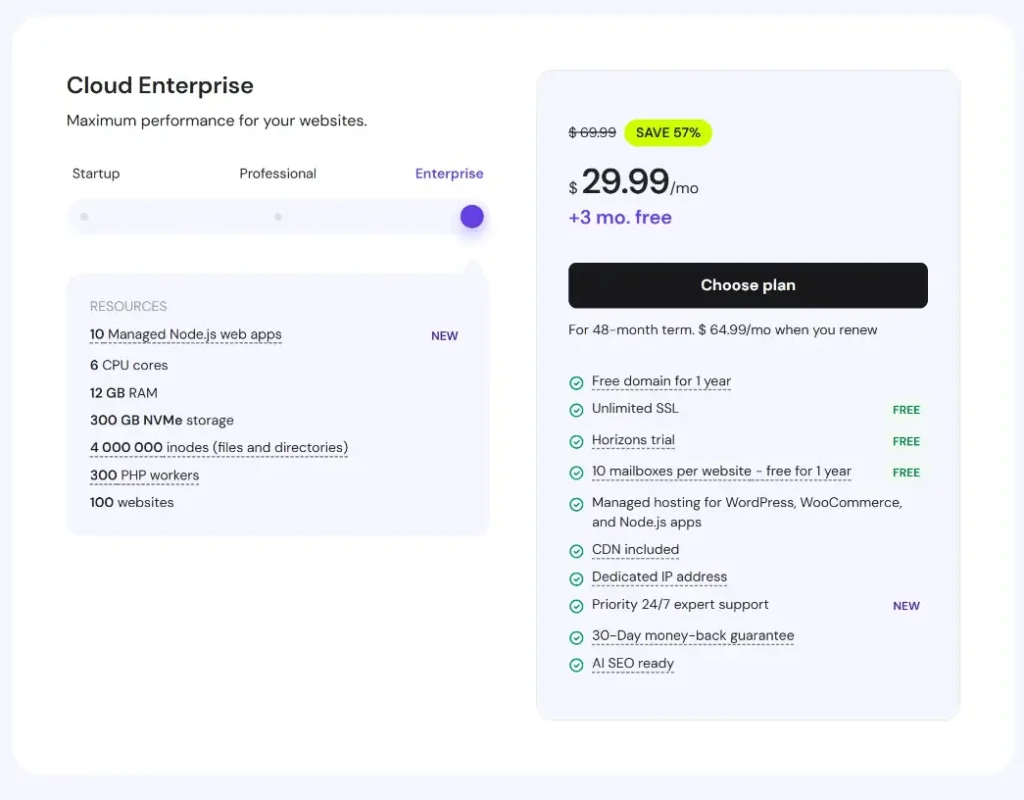Click the checkmark icon beside Unlimited SSL
Viewport: 1024px width, 800px height.
point(577,409)
